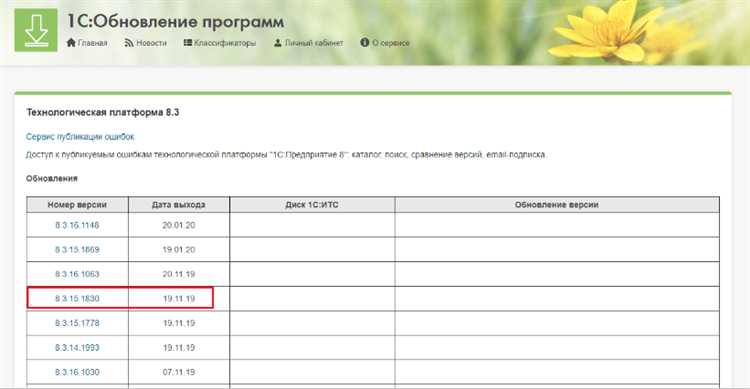The image size is (750, 389).
Task: Click the Номер версии column header
Action: (x=77, y=204)
